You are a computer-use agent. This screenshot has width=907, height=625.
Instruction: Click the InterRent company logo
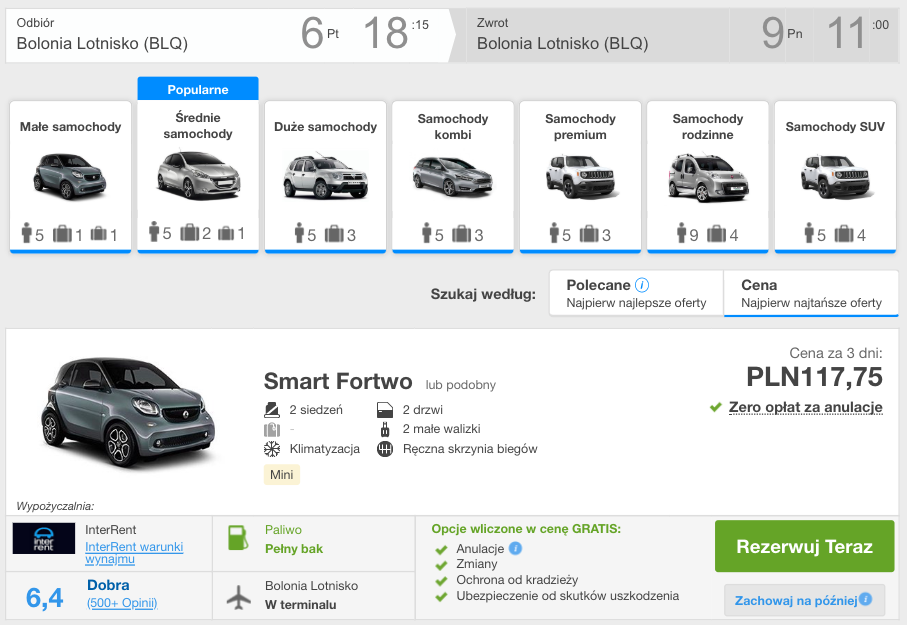(44, 538)
